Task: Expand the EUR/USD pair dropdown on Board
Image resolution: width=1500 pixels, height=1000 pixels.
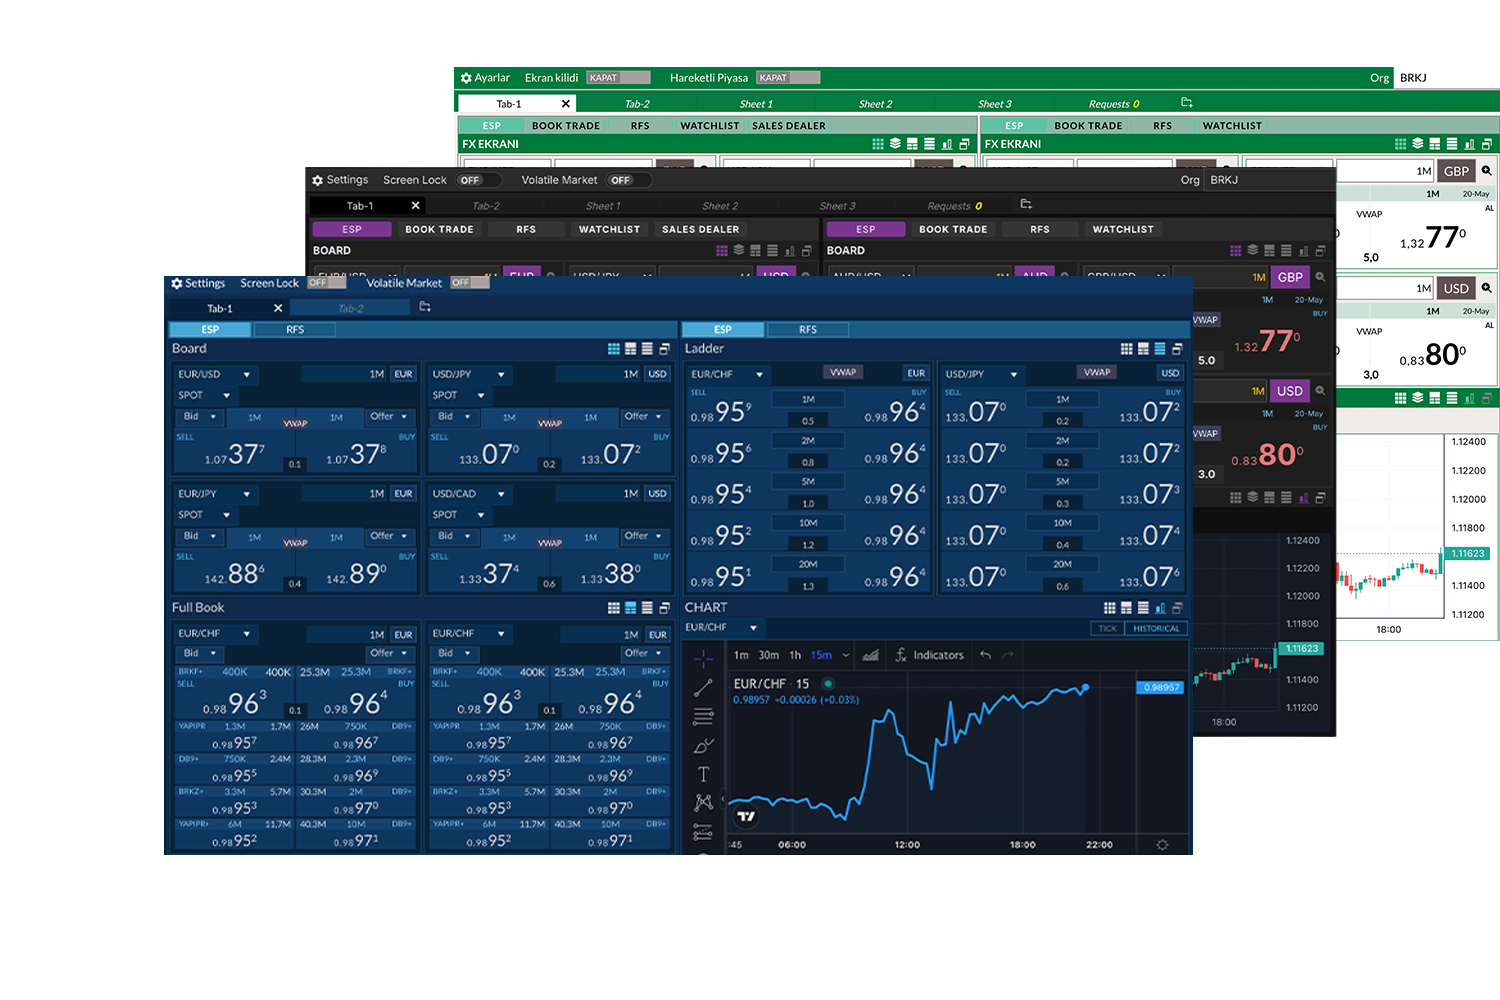Action: pyautogui.click(x=247, y=375)
